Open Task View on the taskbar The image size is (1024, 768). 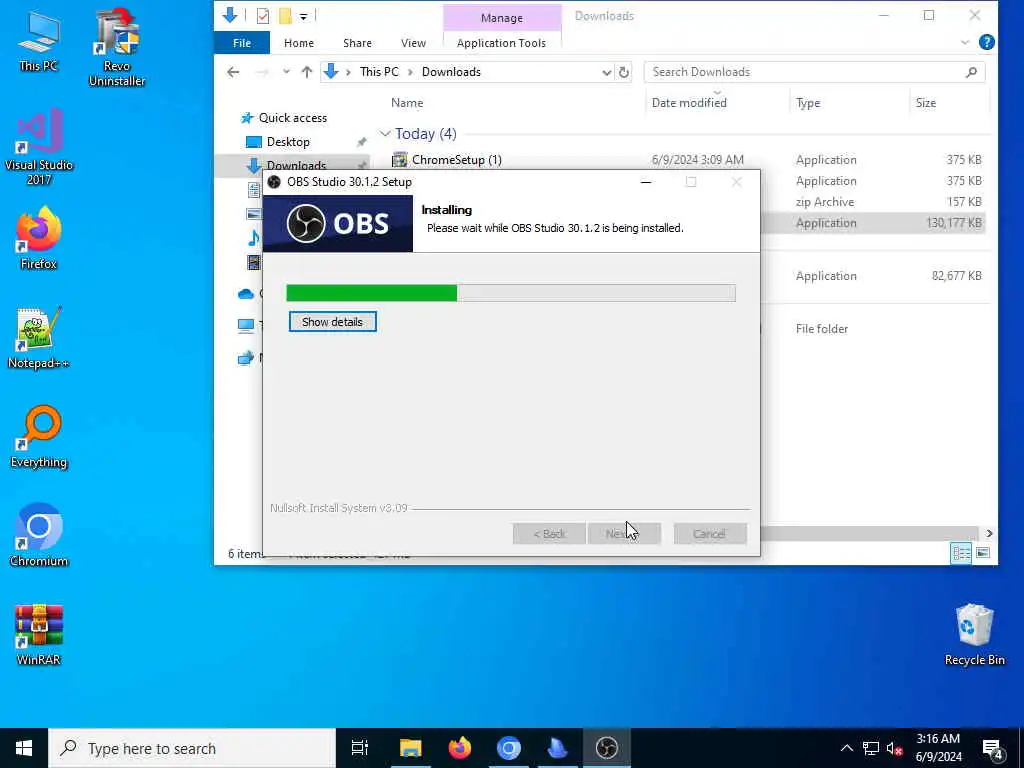(360, 748)
